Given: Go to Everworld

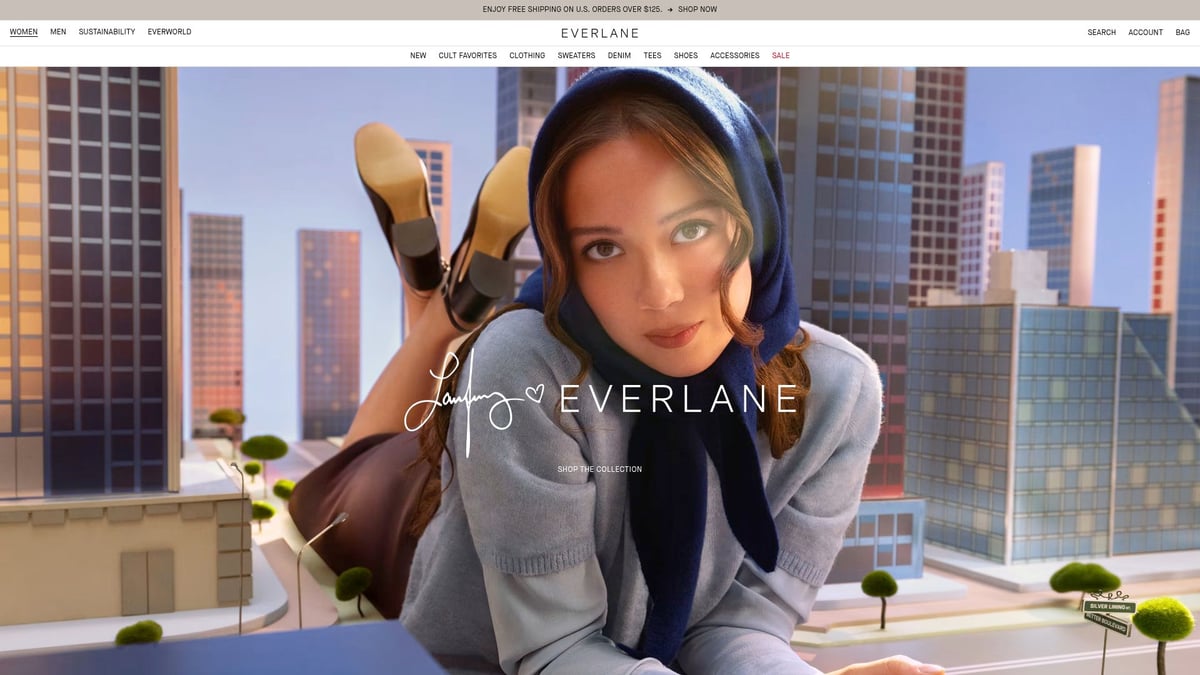Looking at the screenshot, I should (x=169, y=32).
